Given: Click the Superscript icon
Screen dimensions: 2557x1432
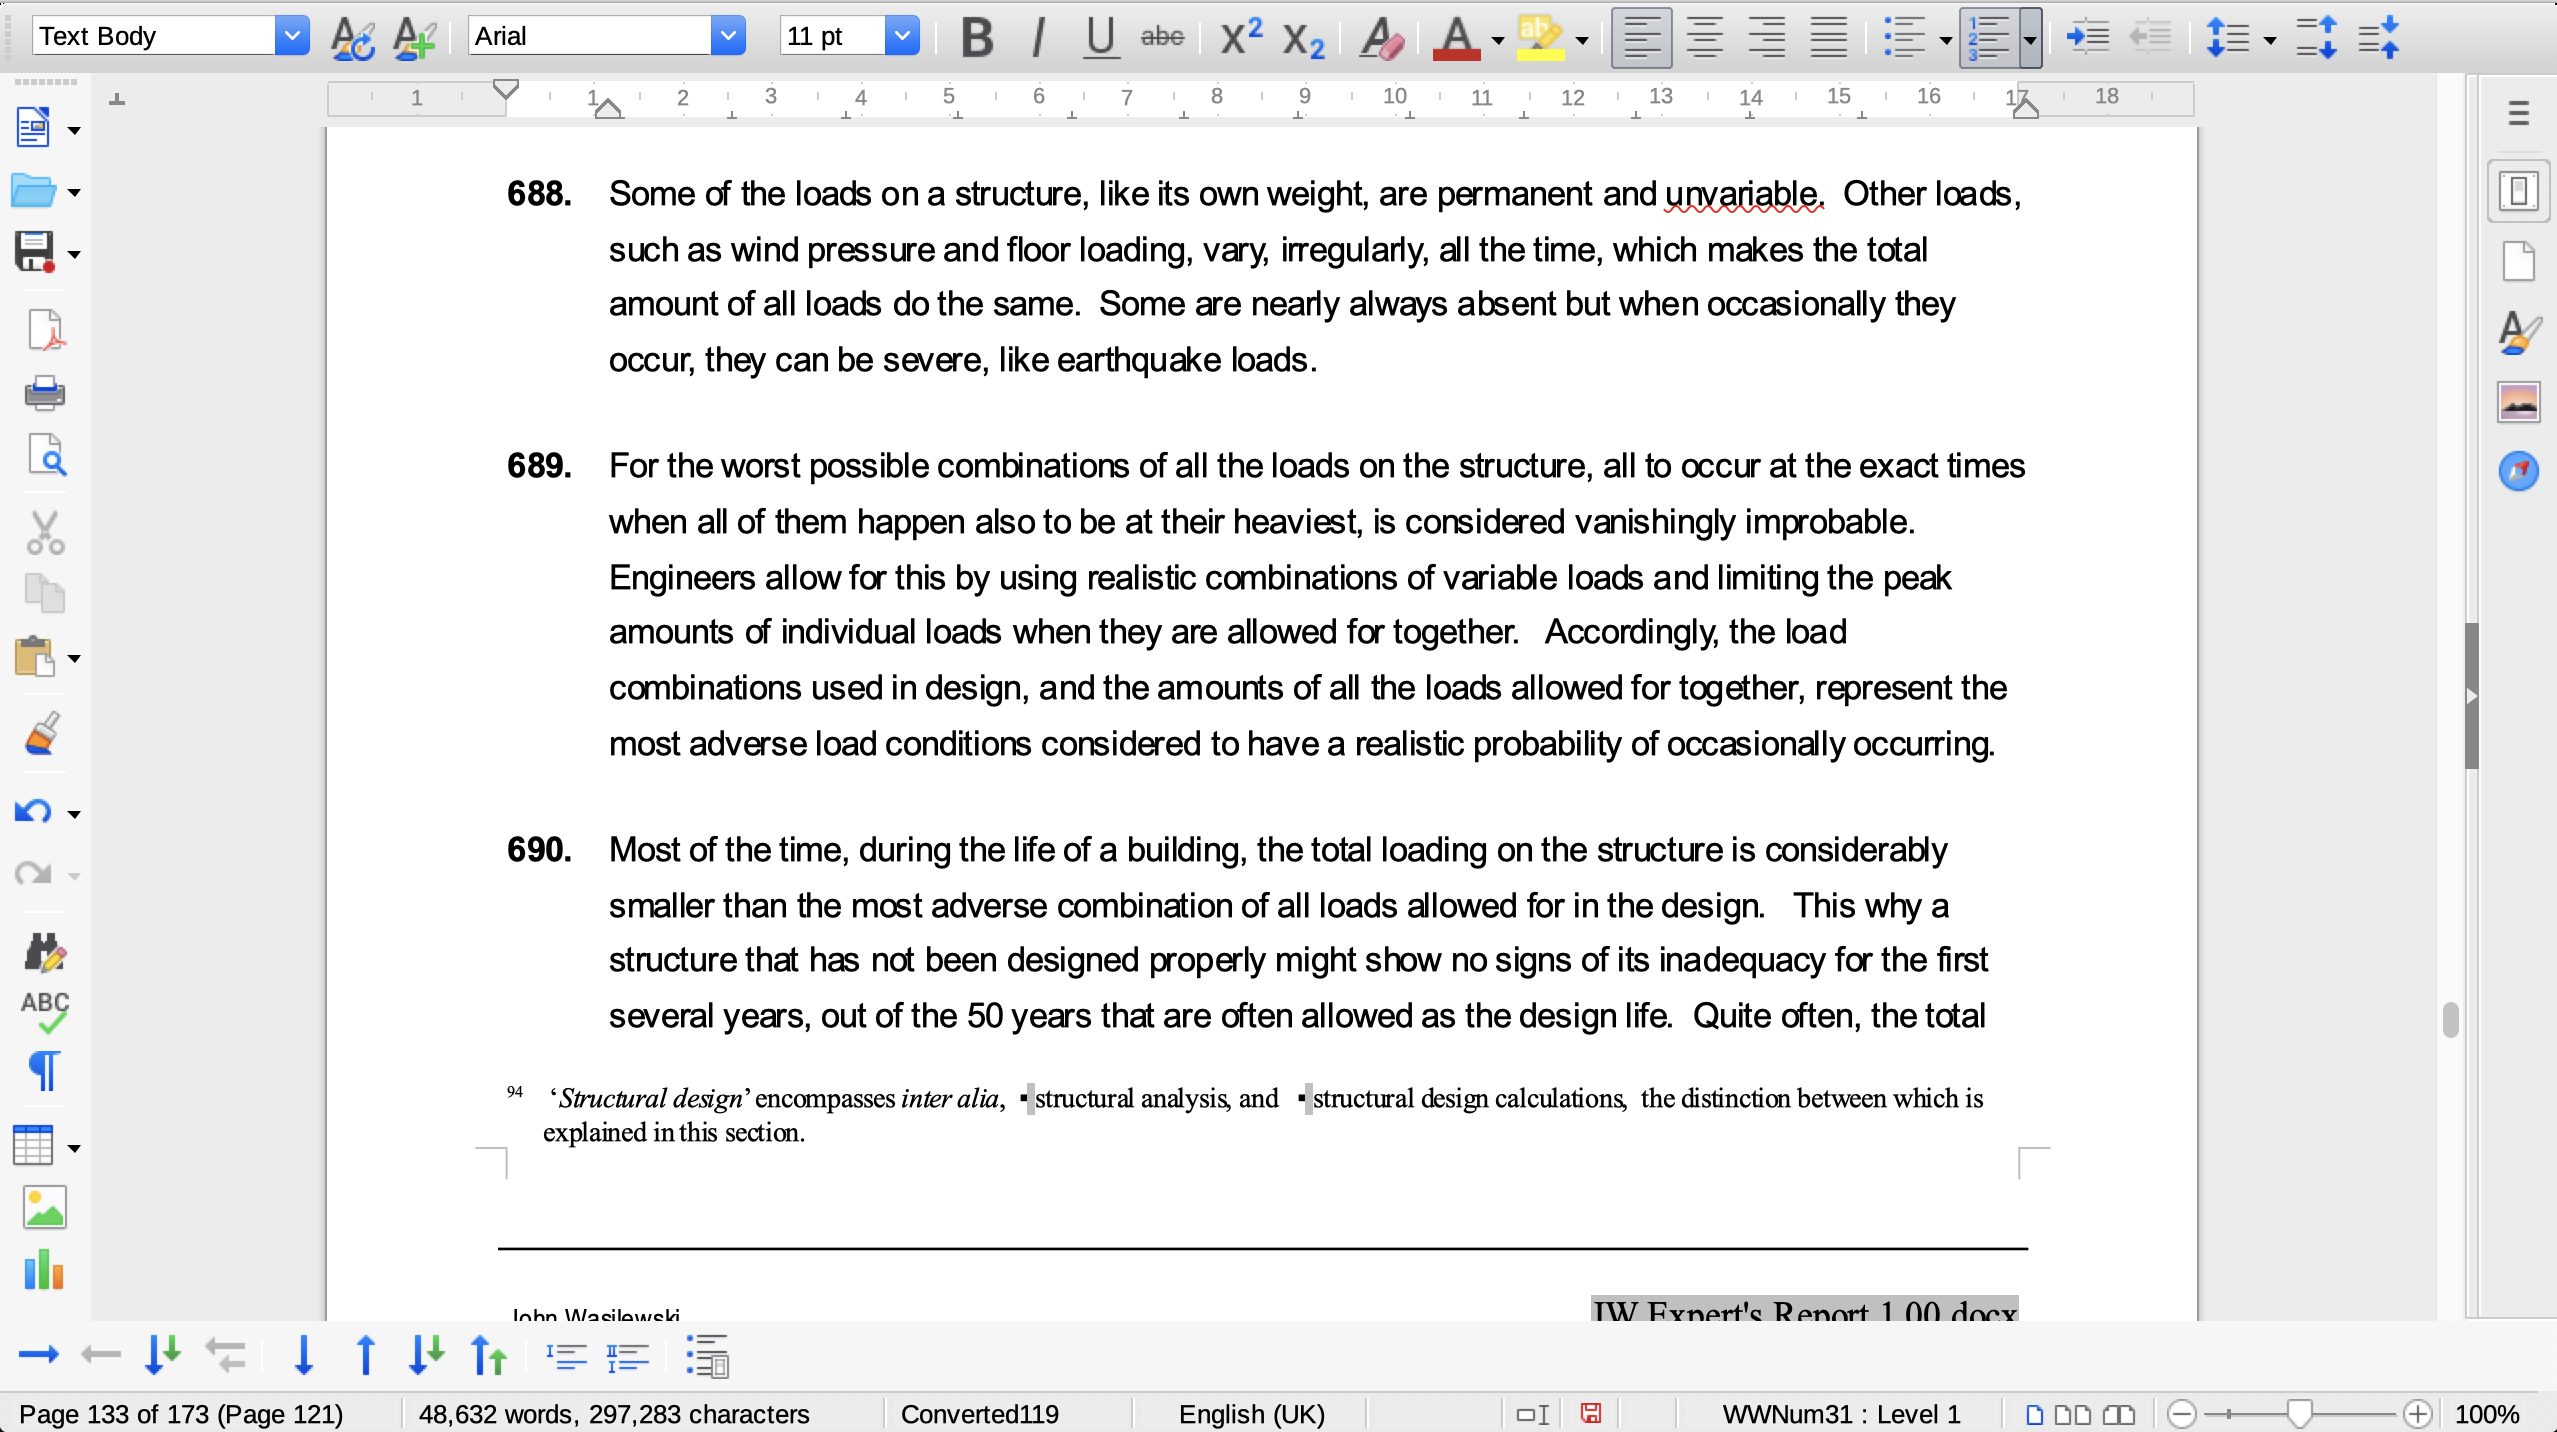Looking at the screenshot, I should [x=1240, y=38].
